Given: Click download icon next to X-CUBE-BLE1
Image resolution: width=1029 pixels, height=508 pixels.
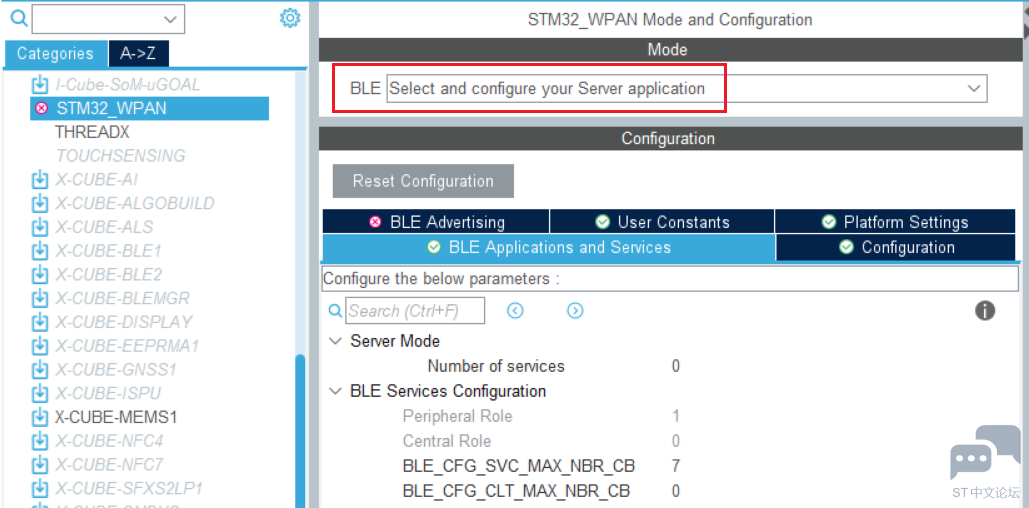Looking at the screenshot, I should [x=41, y=251].
